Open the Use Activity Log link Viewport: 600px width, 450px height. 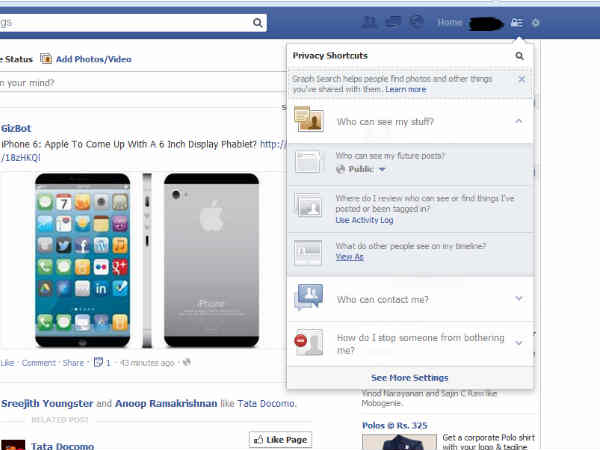[x=364, y=220]
